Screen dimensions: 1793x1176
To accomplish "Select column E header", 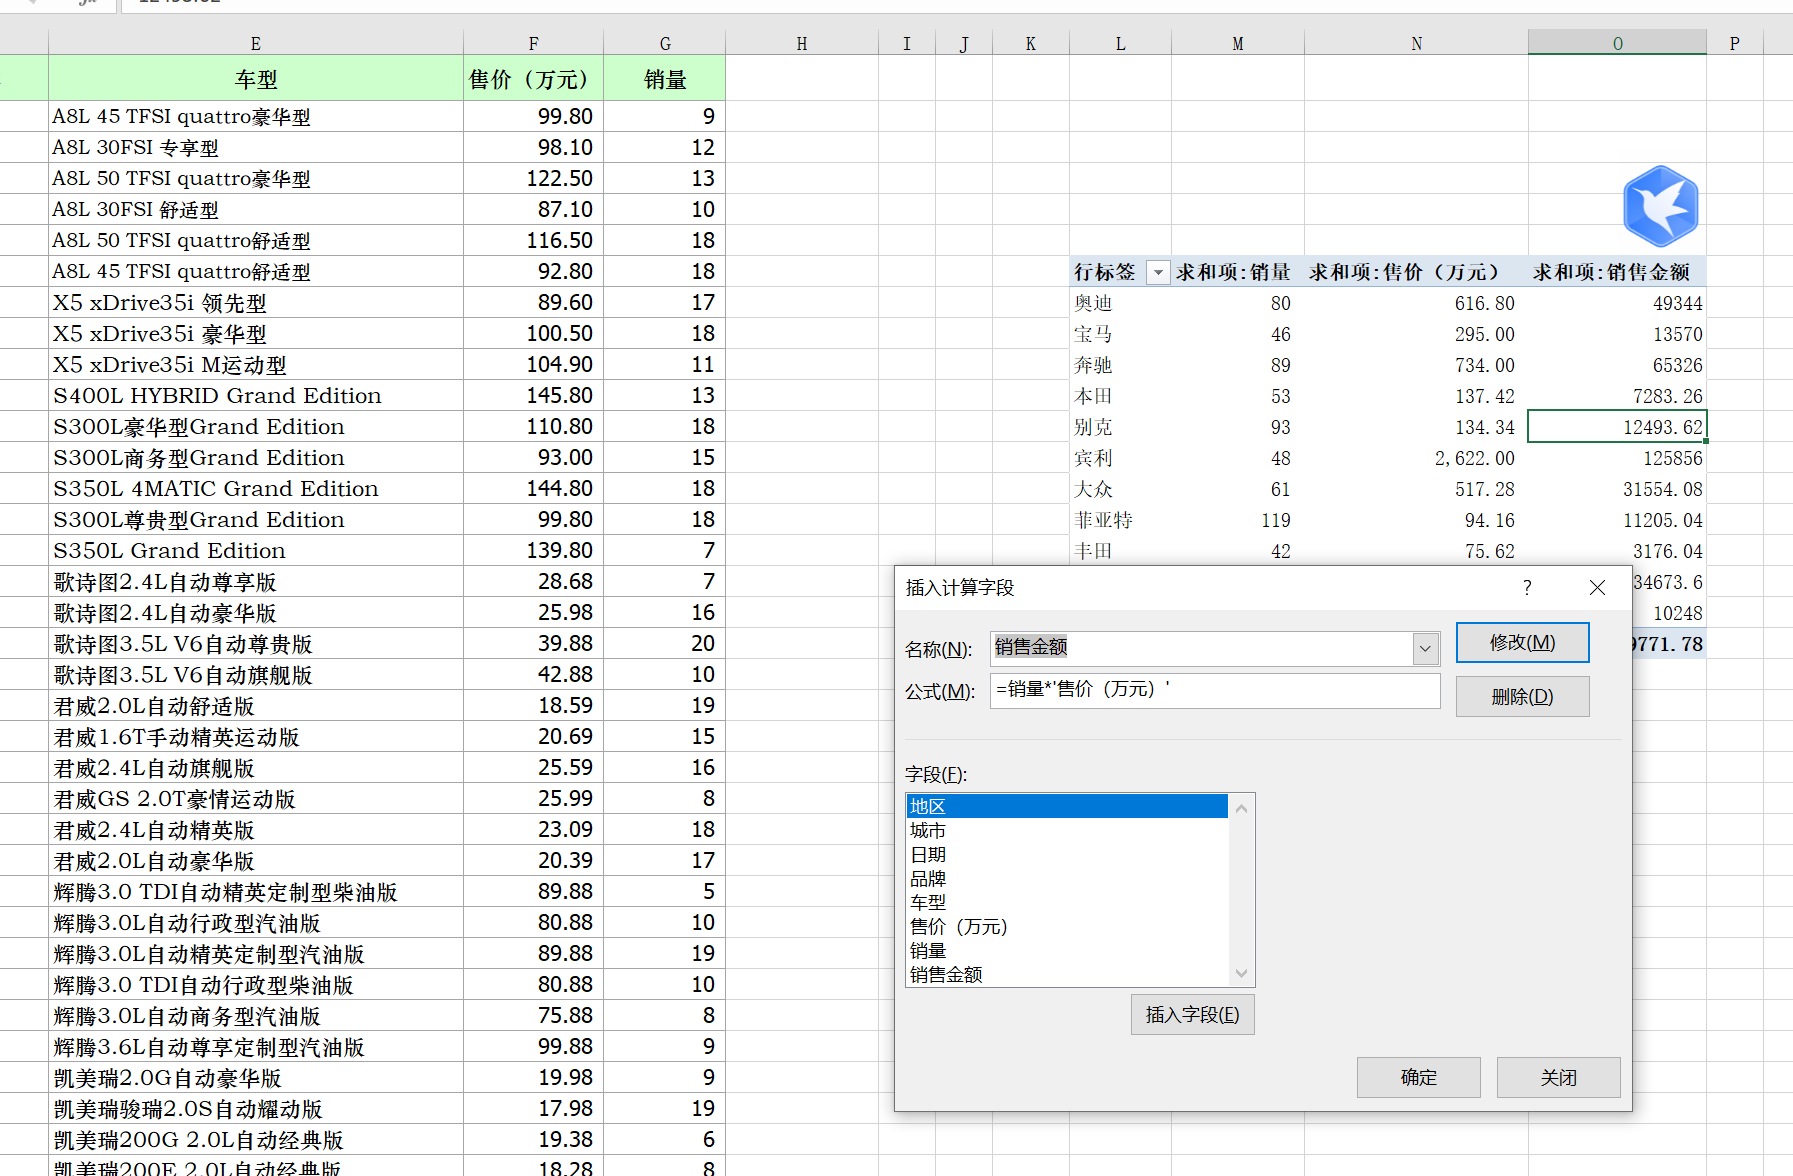I will pyautogui.click(x=256, y=43).
